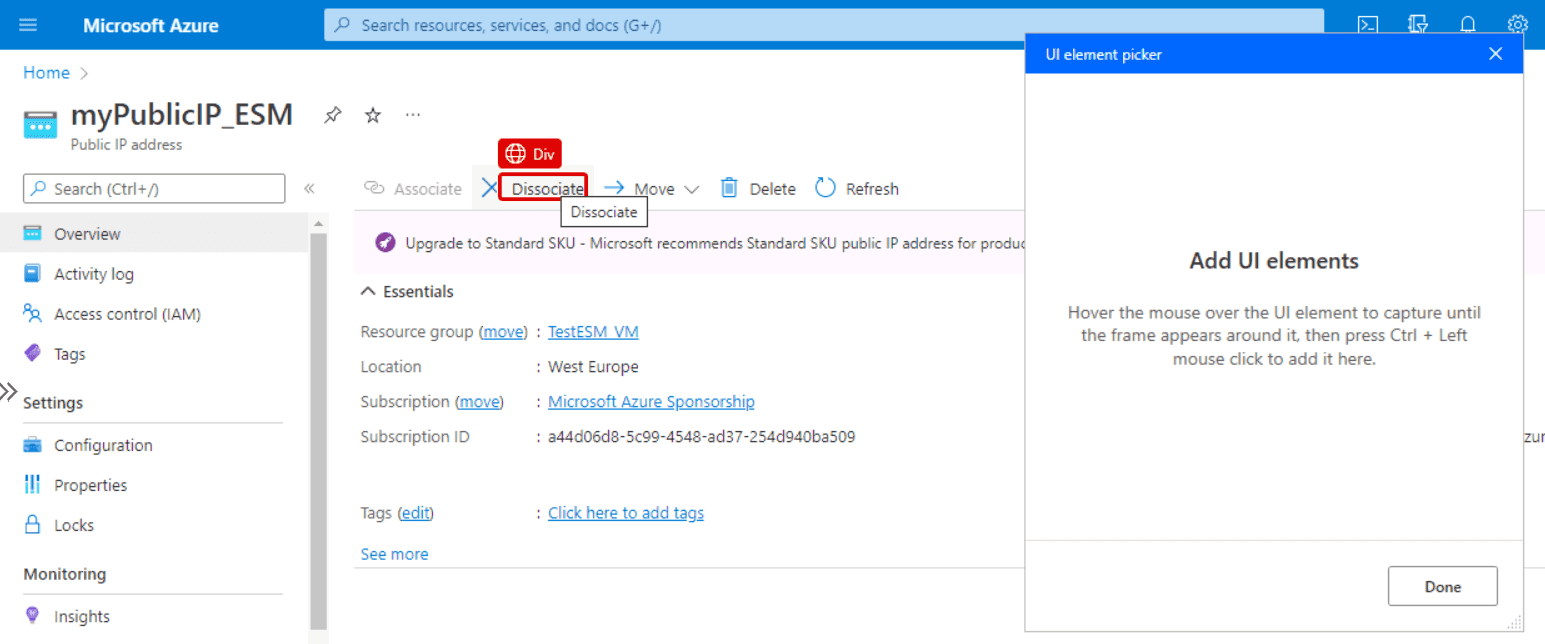Viewport: 1545px width, 644px height.
Task: Click the Subscription ID value a44d06d8-5c99-4548-ad37-254d940ba509
Action: [701, 437]
